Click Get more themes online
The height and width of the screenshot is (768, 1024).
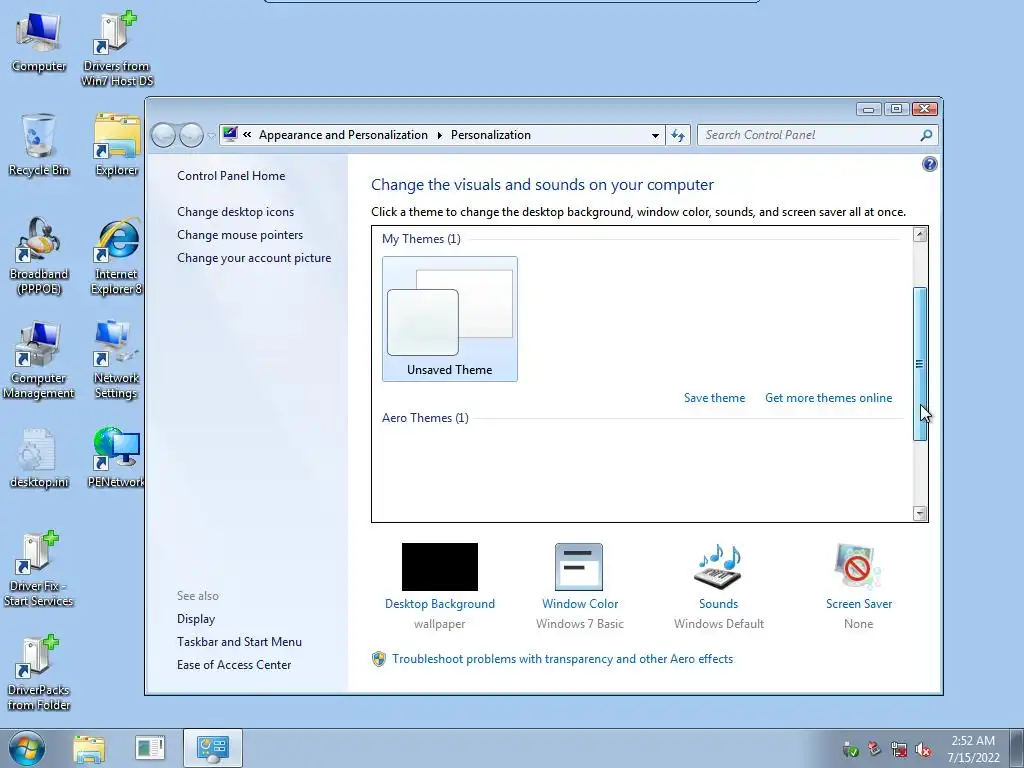(829, 398)
